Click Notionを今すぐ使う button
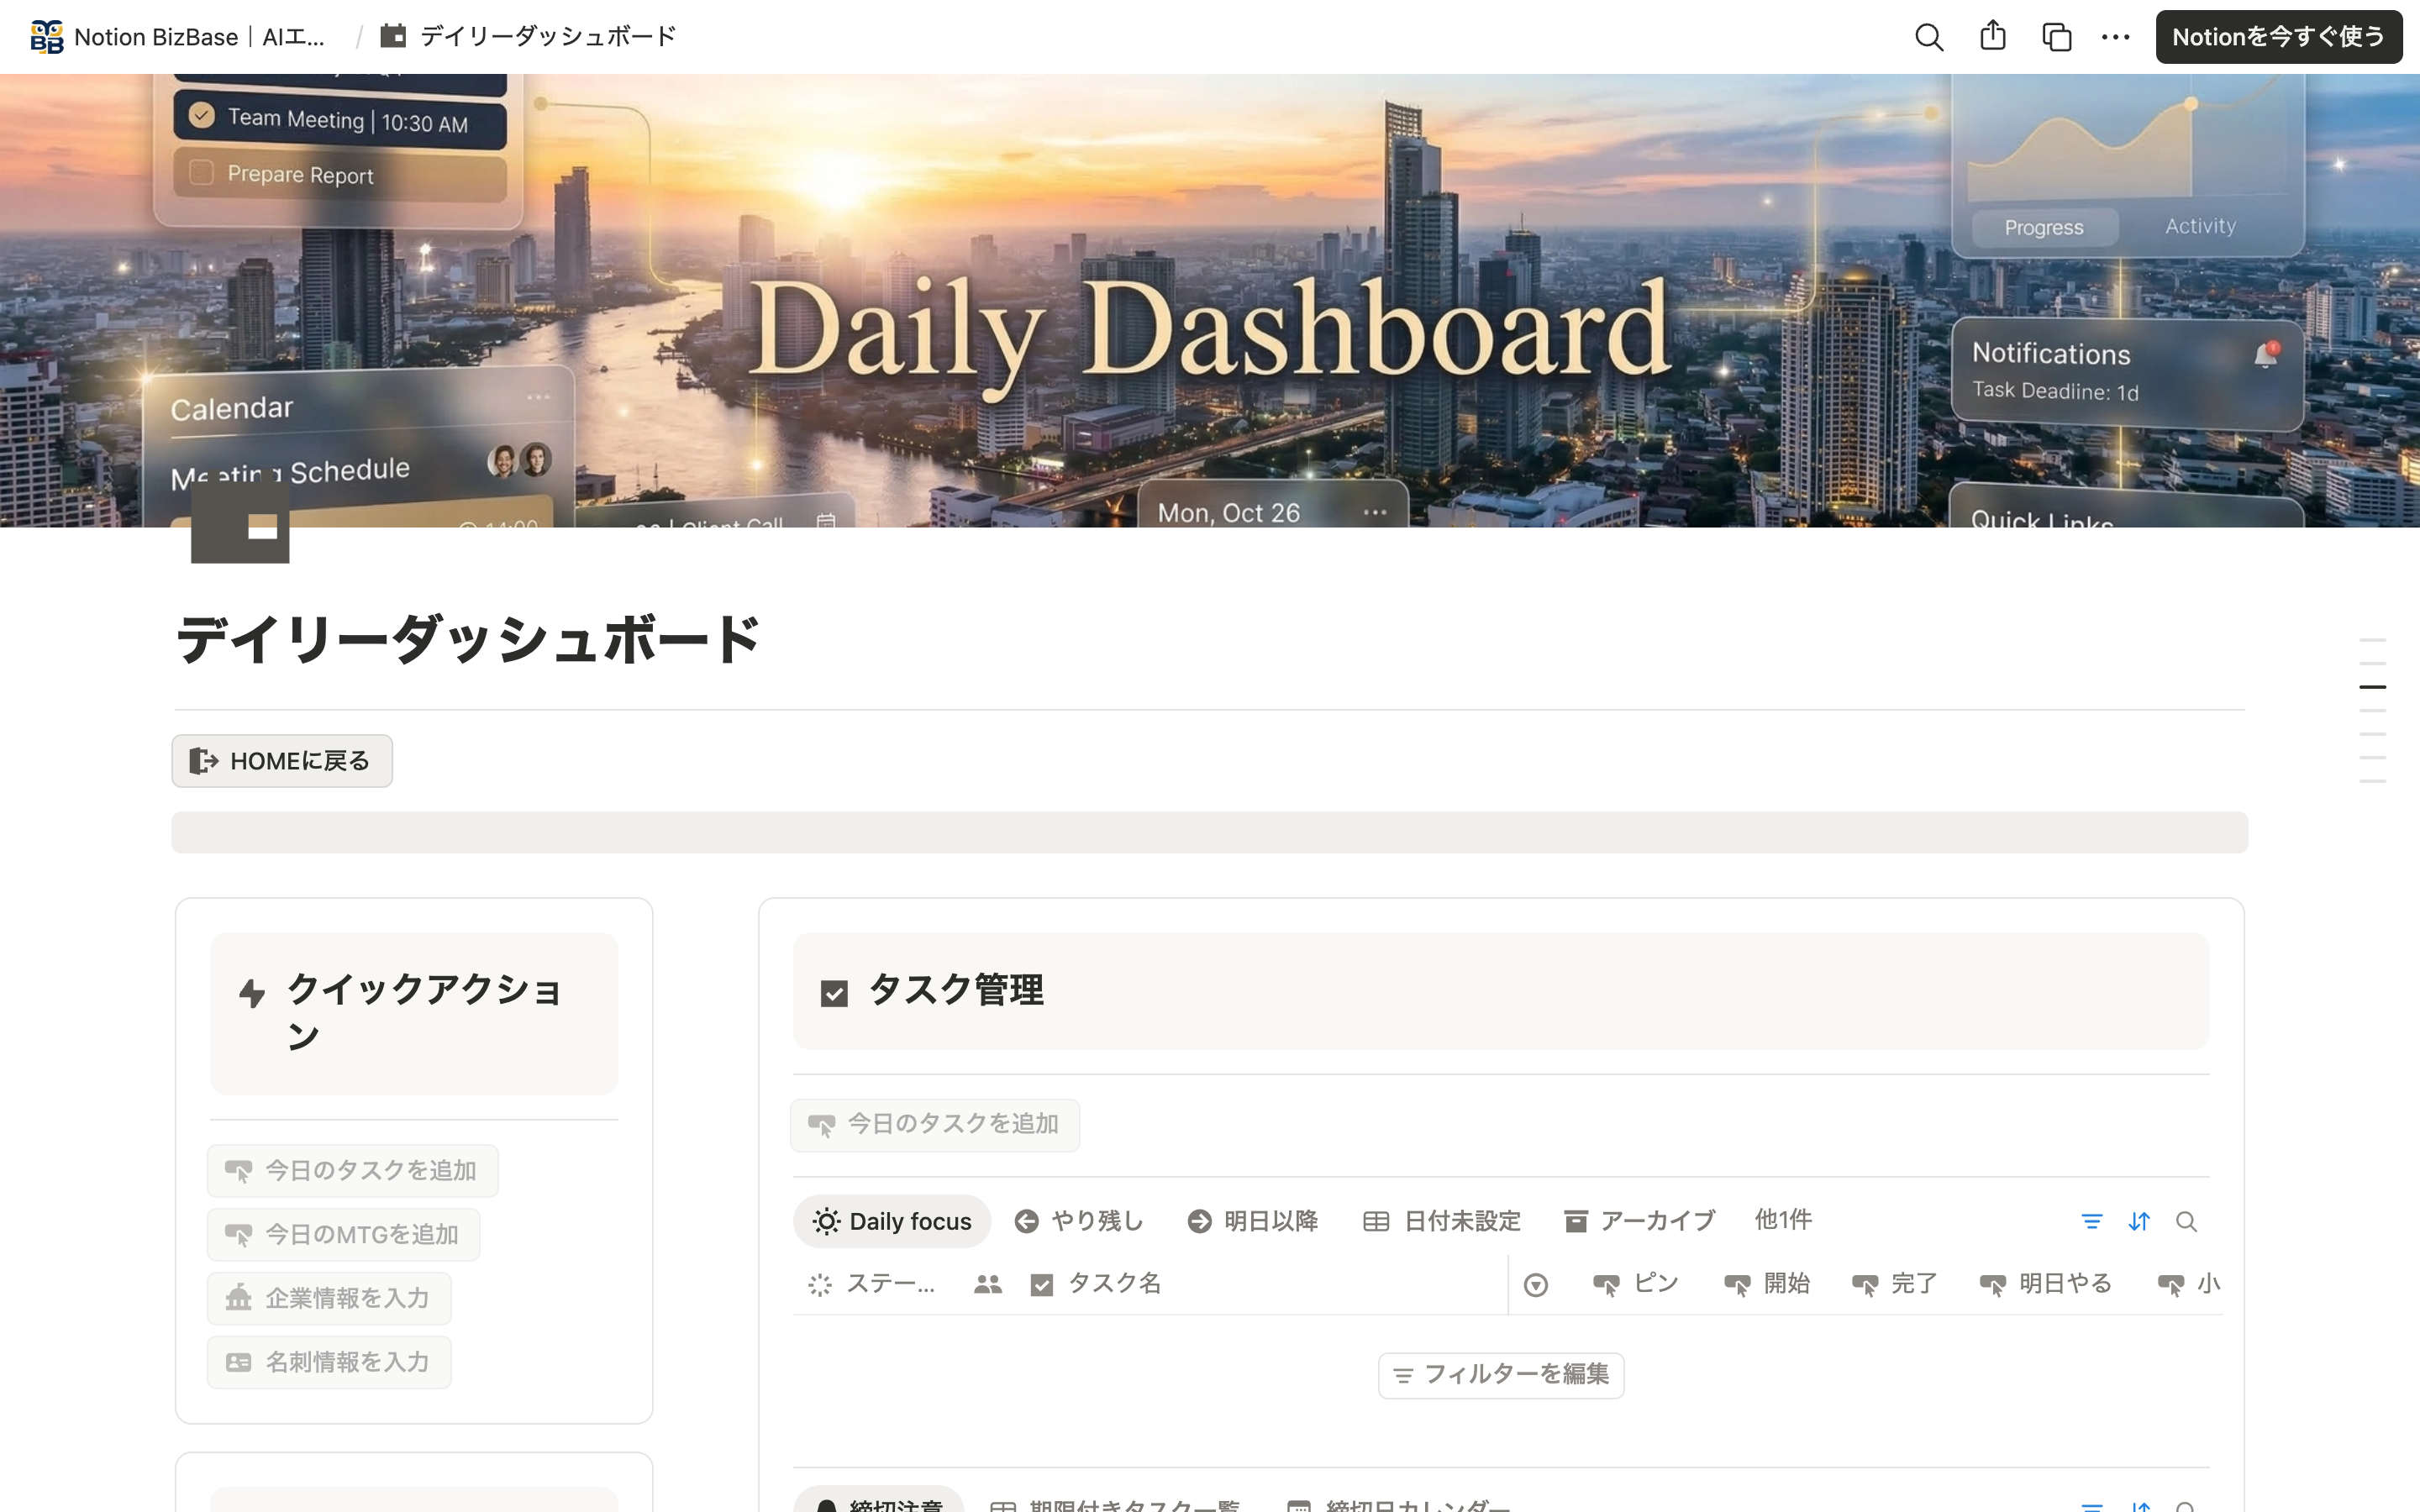This screenshot has width=2420, height=1512. [2278, 37]
